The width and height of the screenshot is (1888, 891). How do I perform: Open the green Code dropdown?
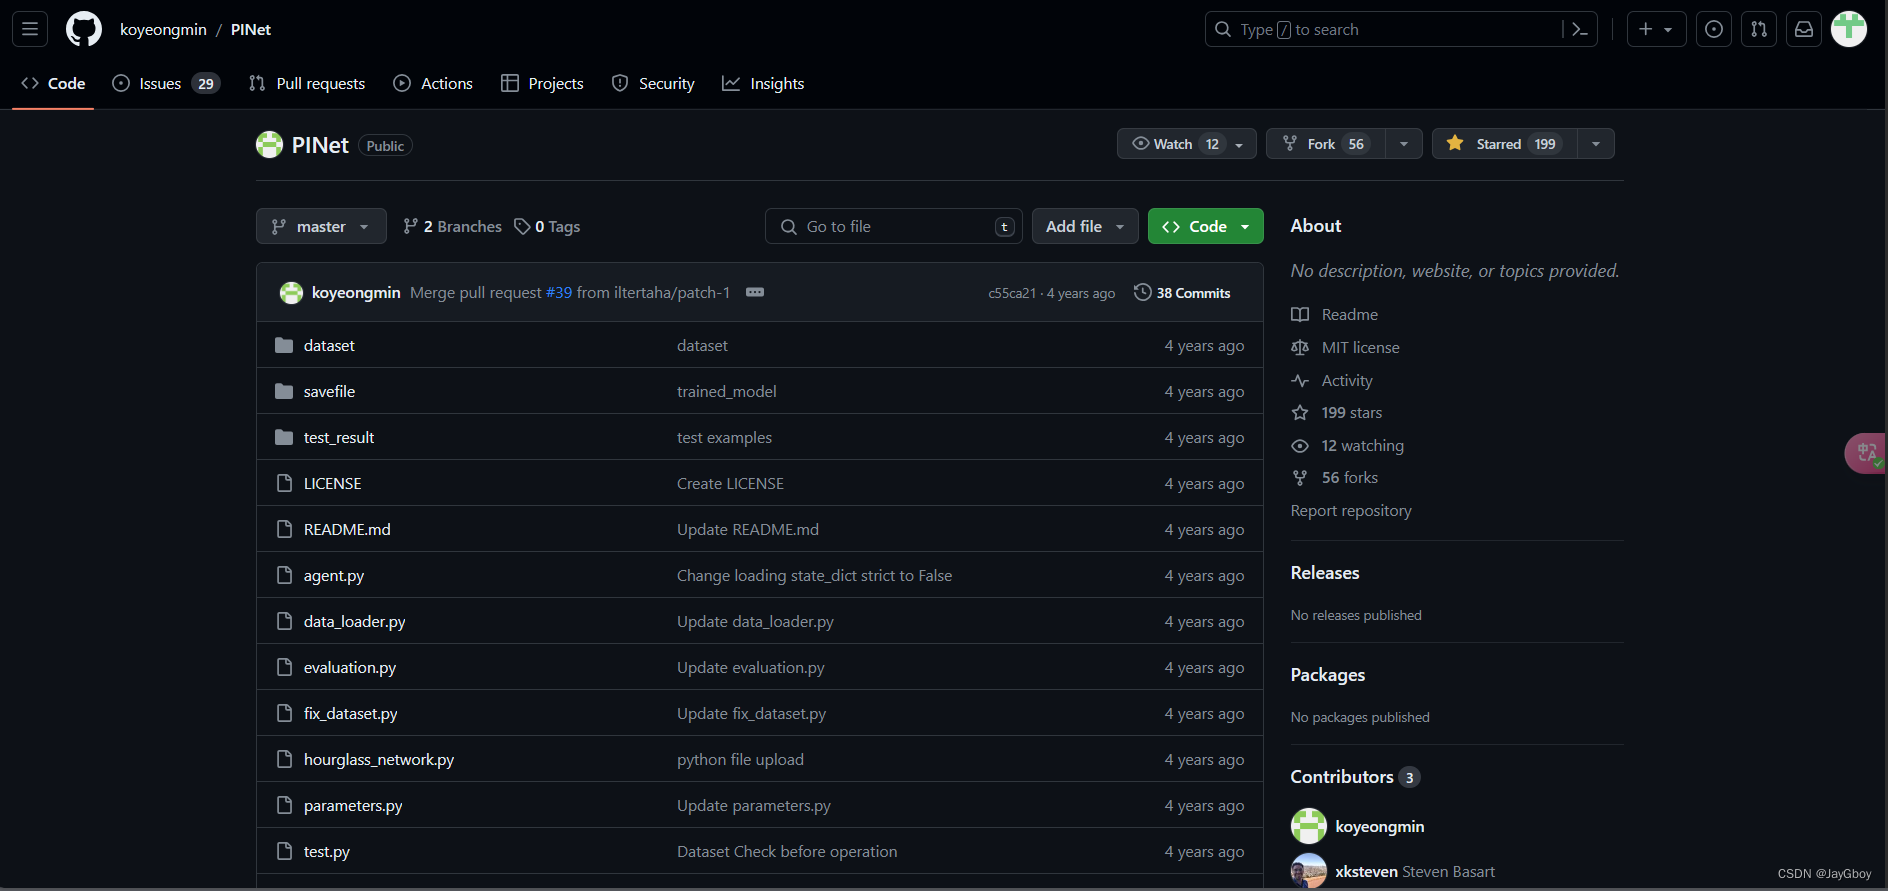click(1206, 226)
